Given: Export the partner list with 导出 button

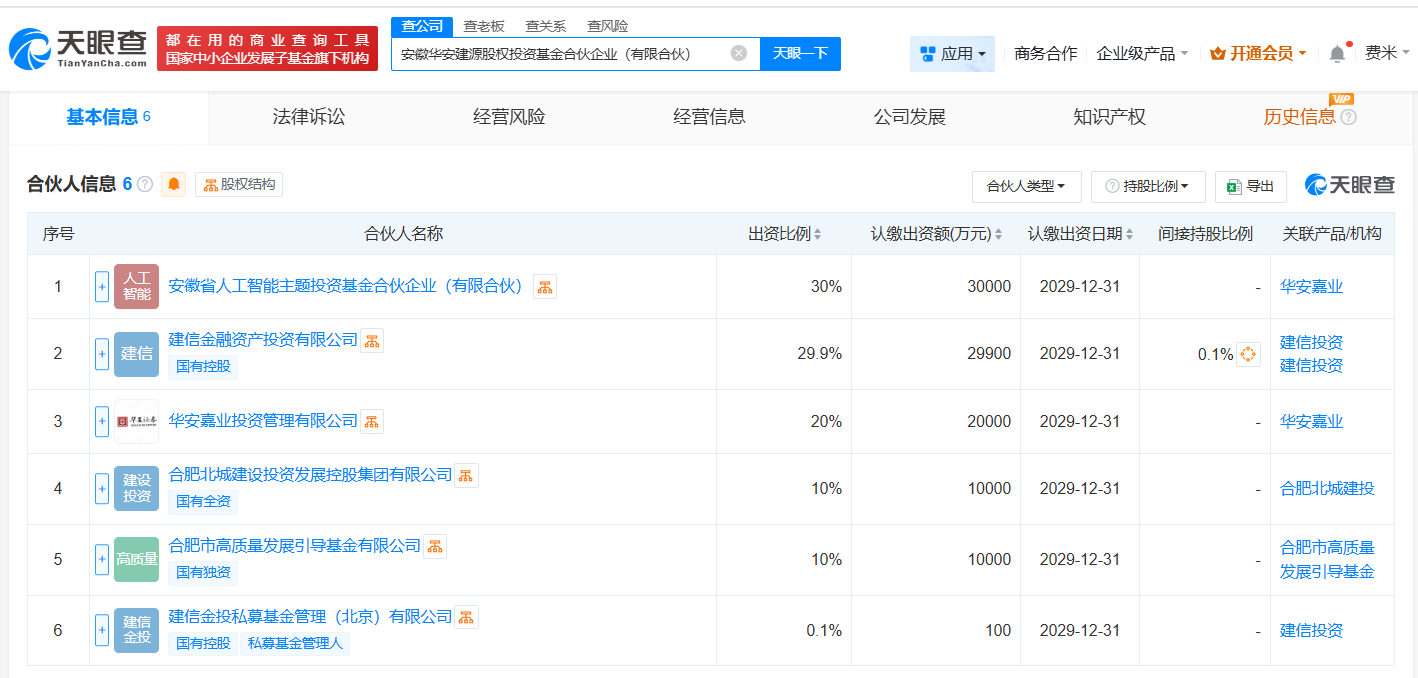Looking at the screenshot, I should (x=1250, y=186).
